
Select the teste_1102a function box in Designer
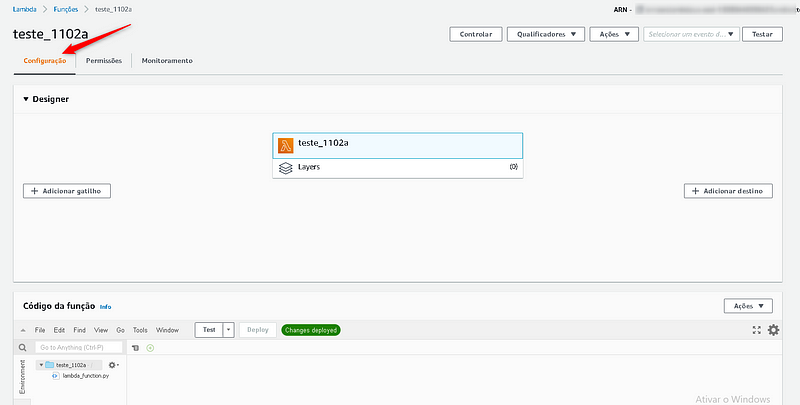click(398, 145)
